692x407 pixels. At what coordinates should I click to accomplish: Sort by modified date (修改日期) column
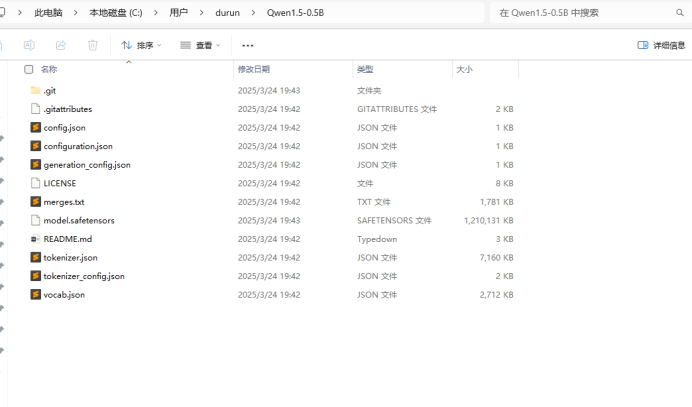[x=254, y=69]
